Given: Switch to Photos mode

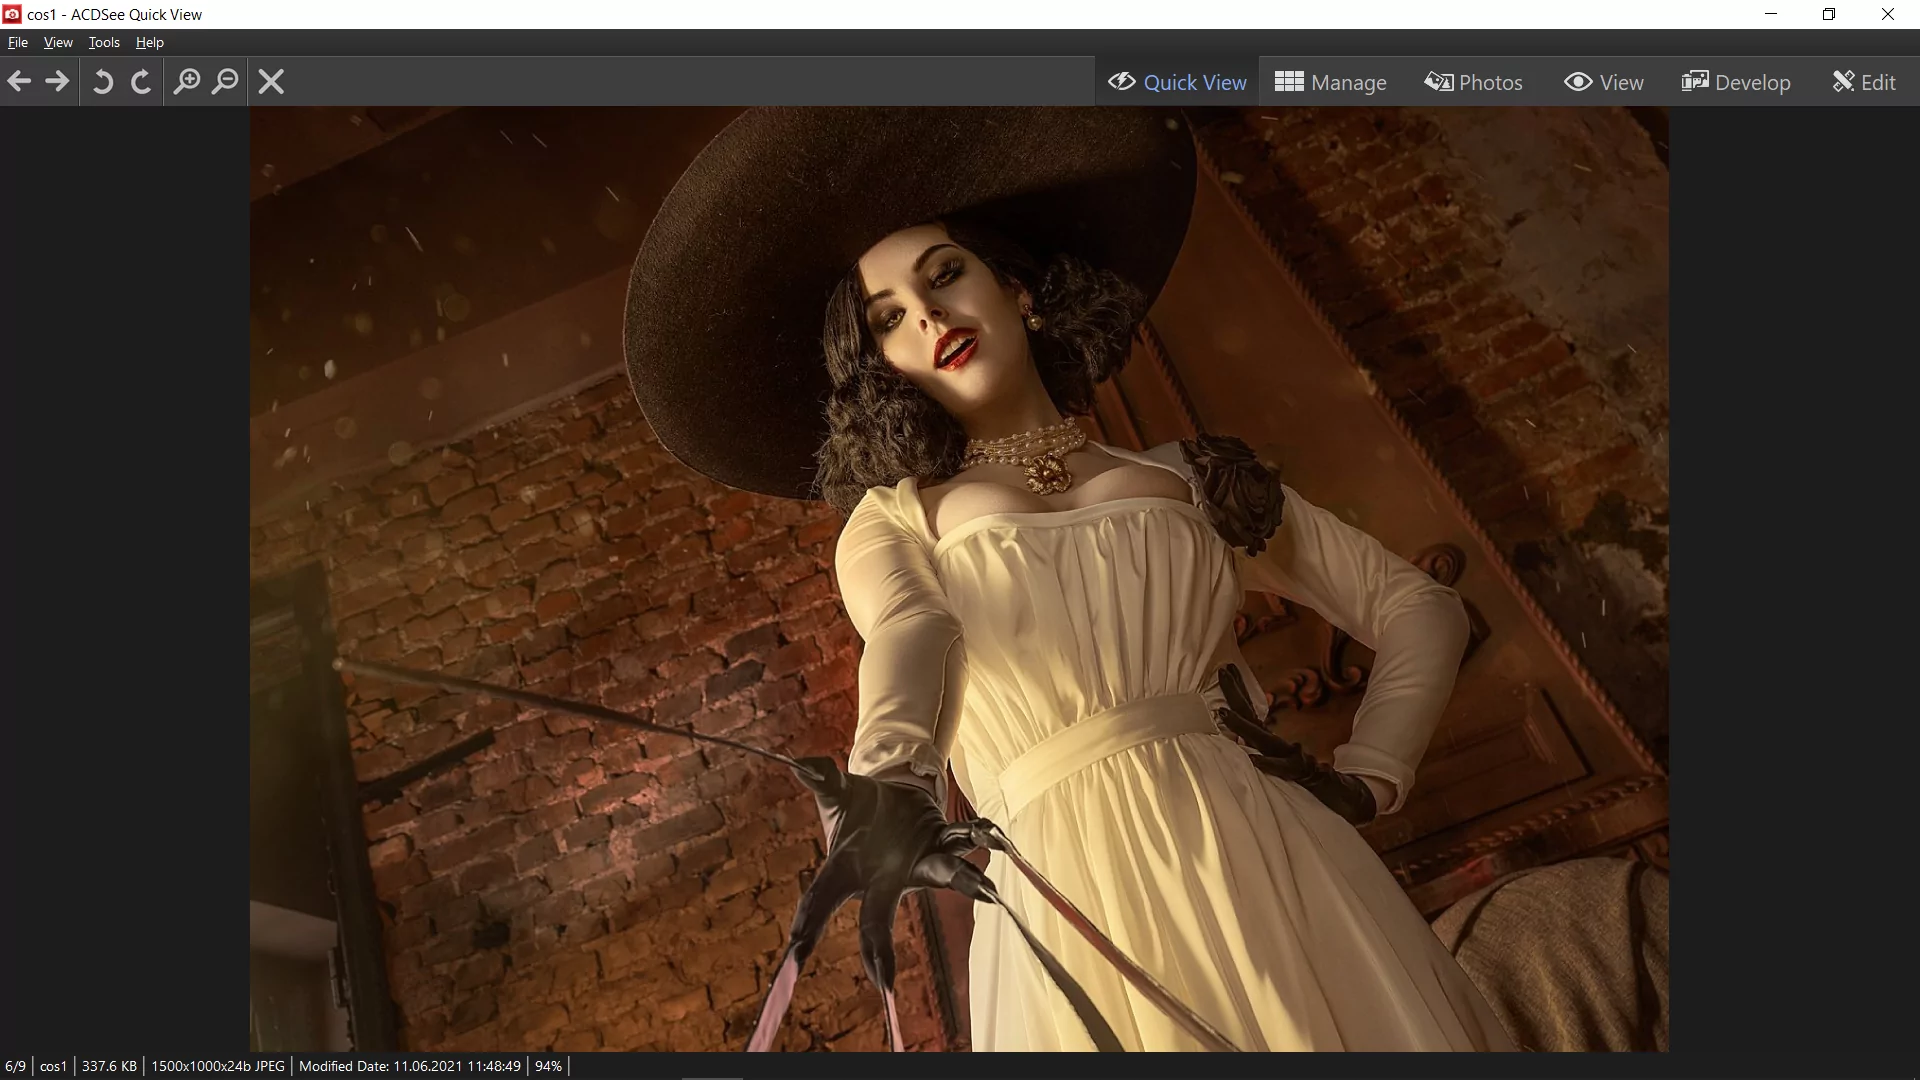Looking at the screenshot, I should click(x=1473, y=82).
